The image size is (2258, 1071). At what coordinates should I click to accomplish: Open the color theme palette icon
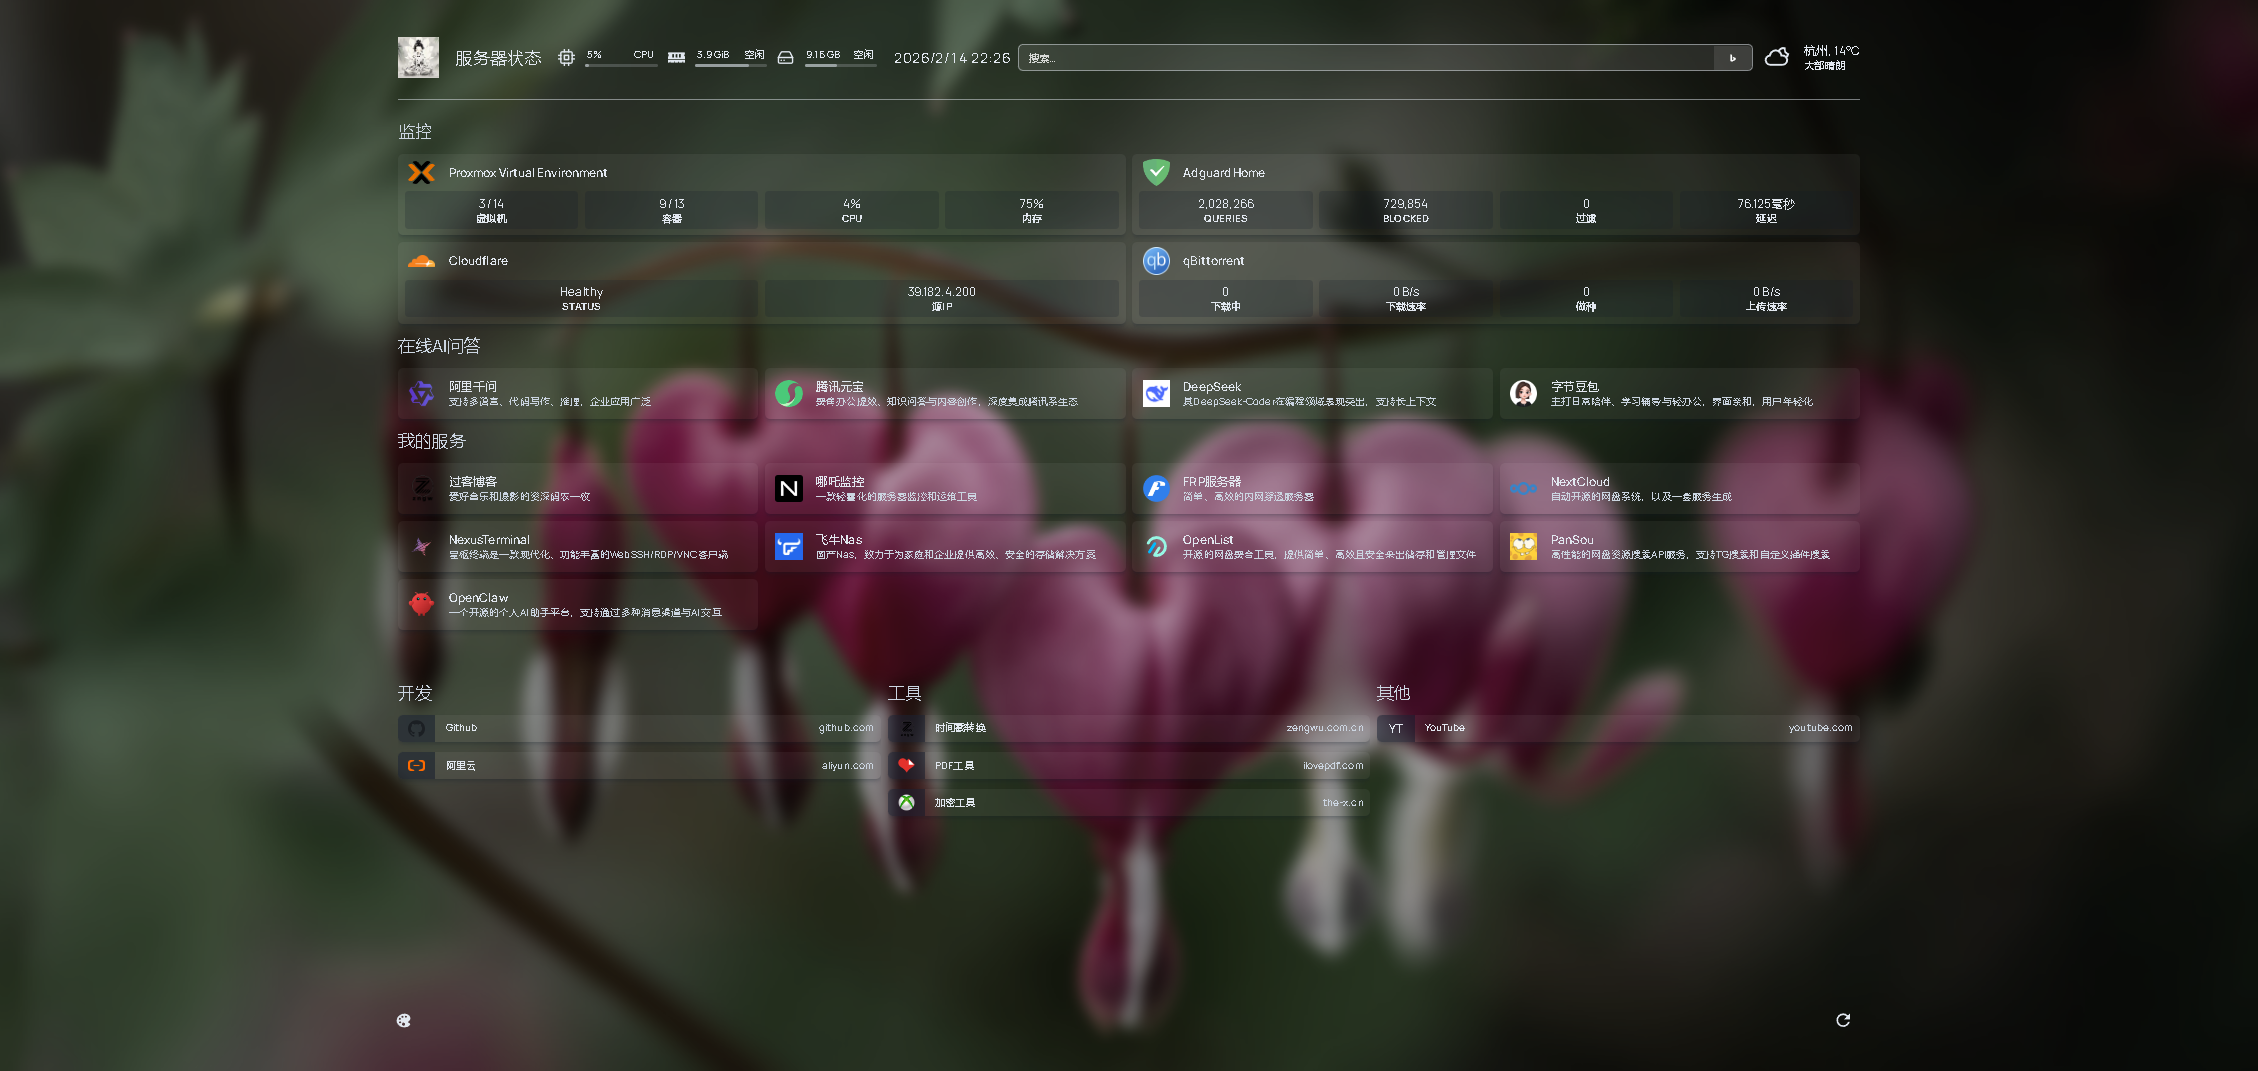click(x=404, y=1020)
